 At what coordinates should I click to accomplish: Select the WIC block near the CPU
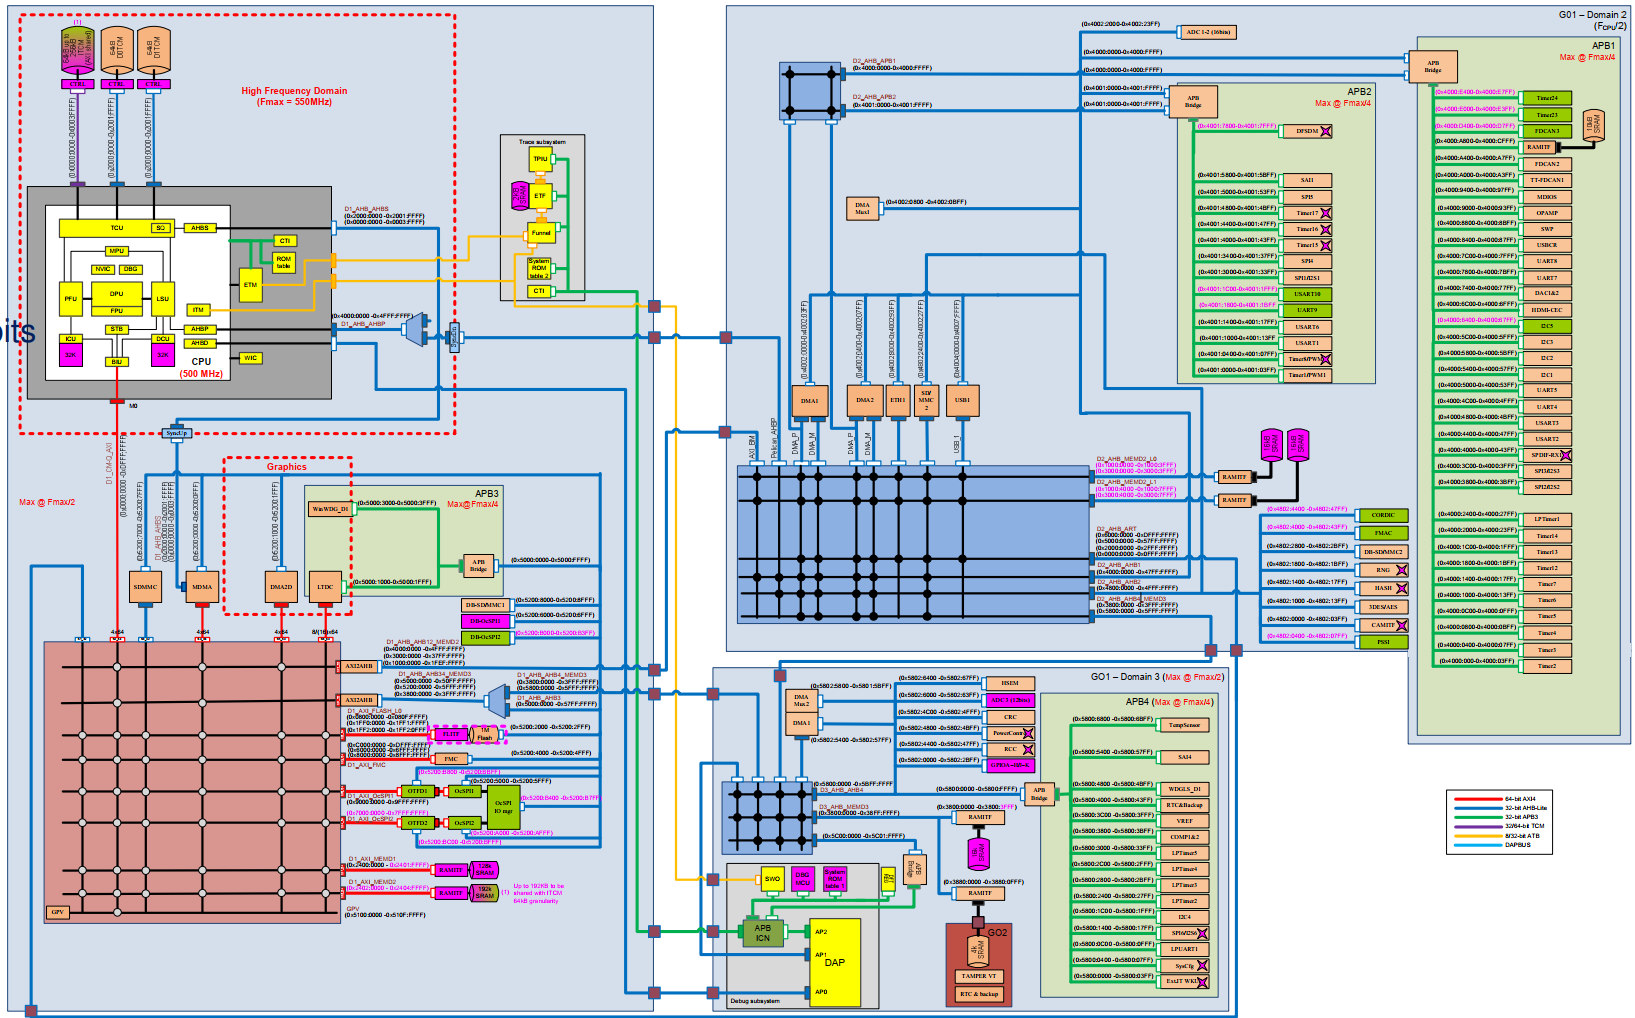(x=250, y=358)
